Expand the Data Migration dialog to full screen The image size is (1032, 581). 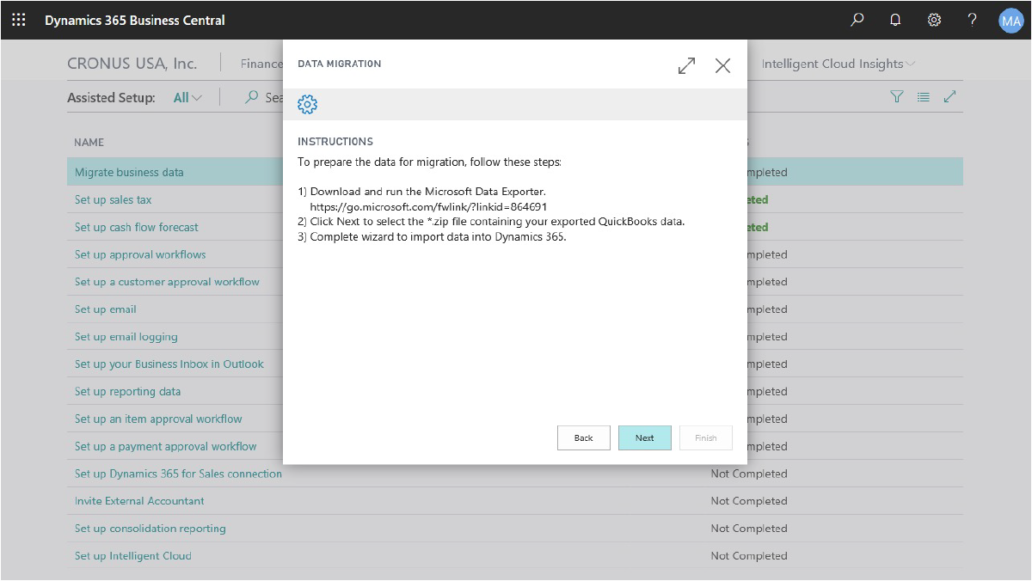pyautogui.click(x=686, y=66)
